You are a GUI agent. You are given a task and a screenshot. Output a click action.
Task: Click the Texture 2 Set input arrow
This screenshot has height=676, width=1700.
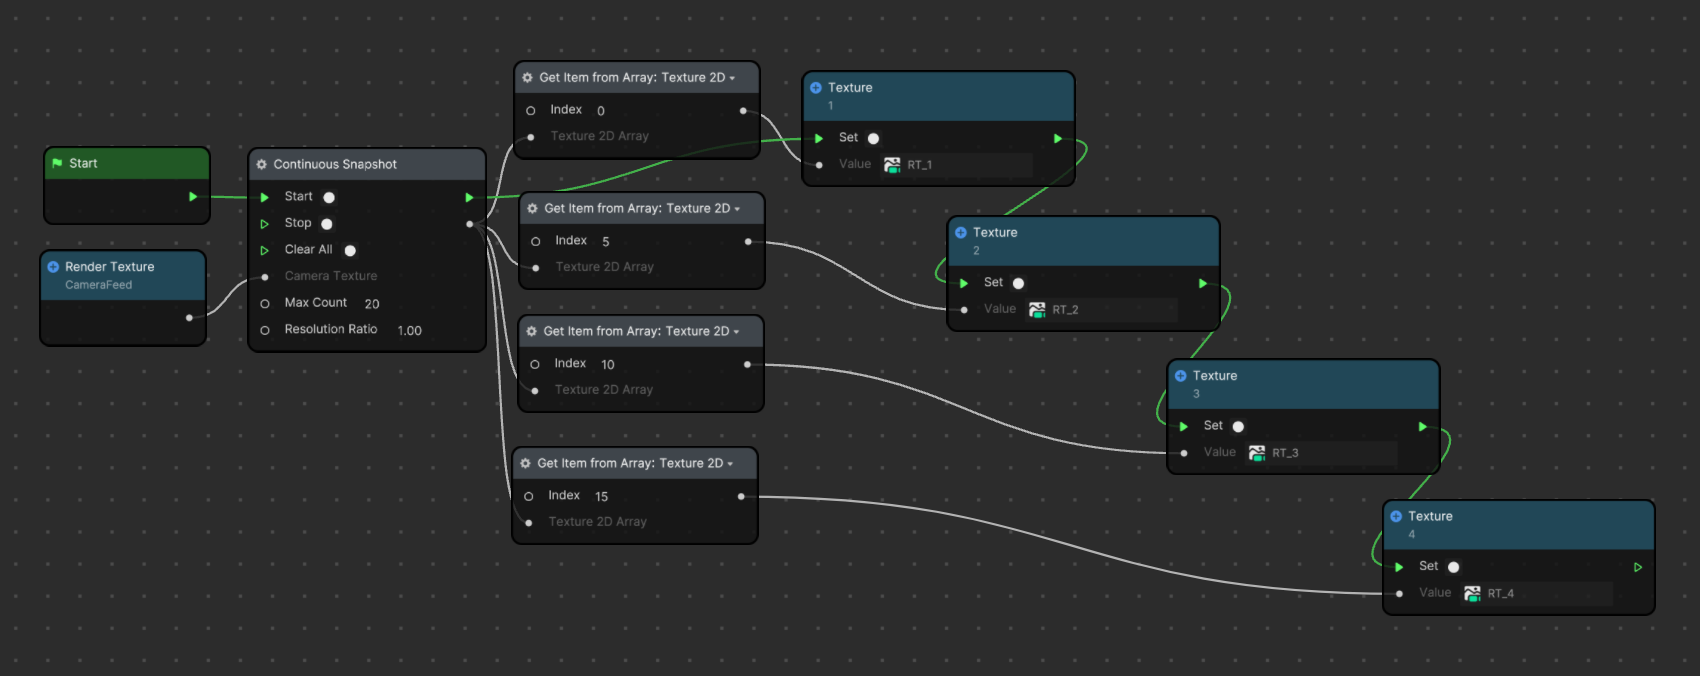click(964, 284)
